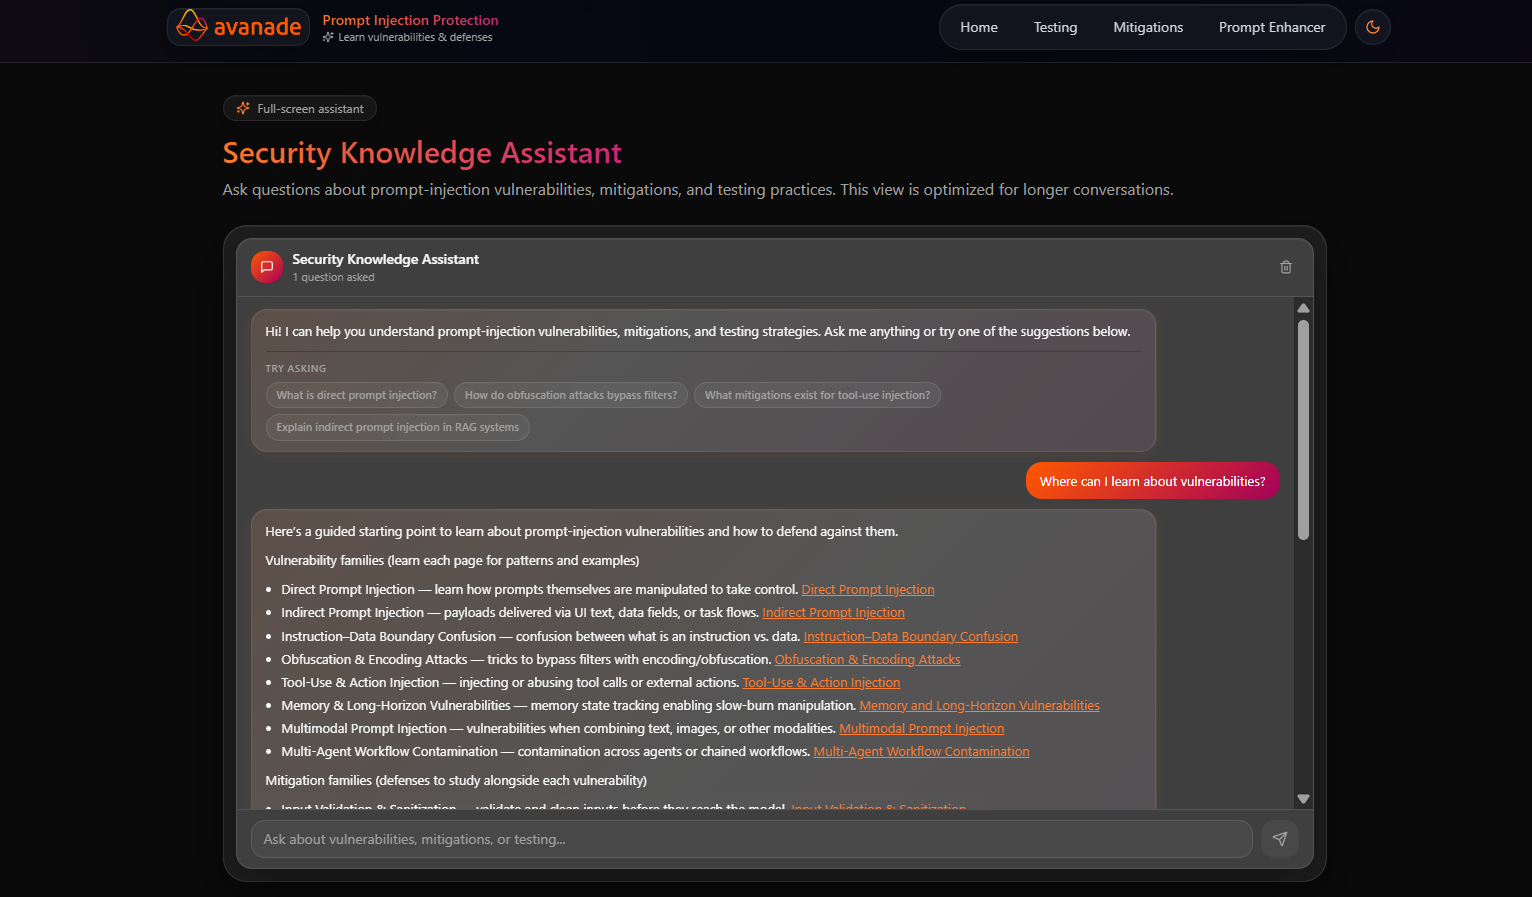1532x897 pixels.
Task: Click the chat scrollbar thumb
Action: (1303, 430)
